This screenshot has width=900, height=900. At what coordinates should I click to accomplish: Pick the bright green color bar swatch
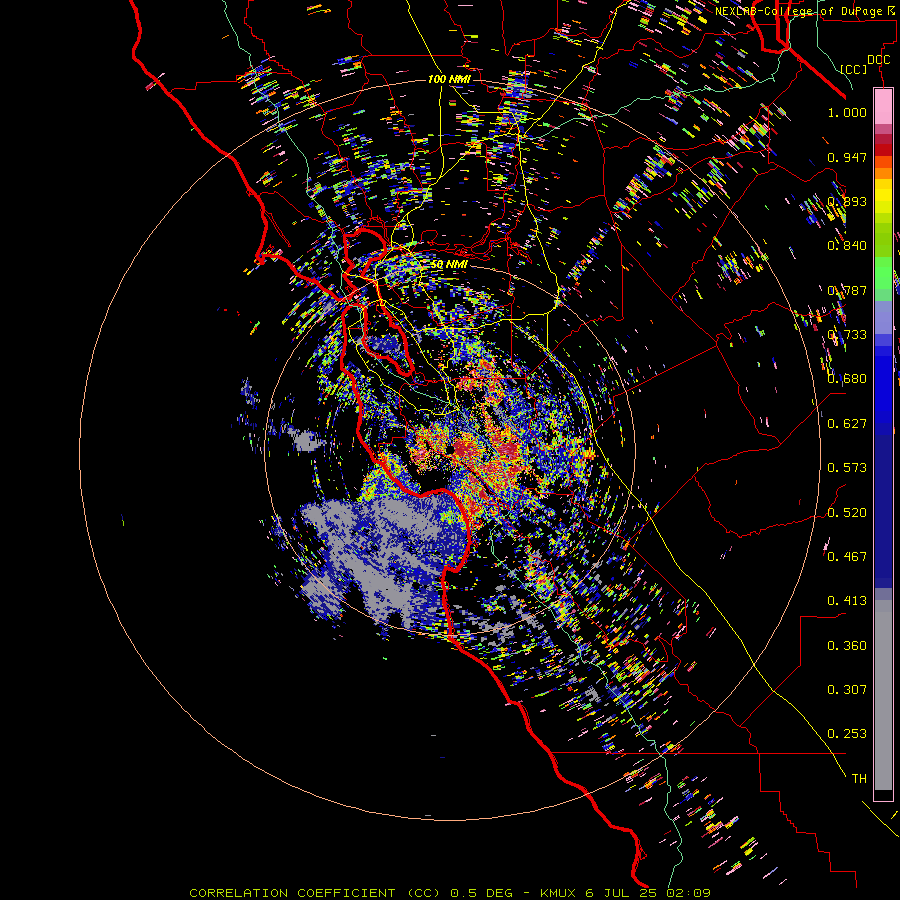pyautogui.click(x=883, y=273)
